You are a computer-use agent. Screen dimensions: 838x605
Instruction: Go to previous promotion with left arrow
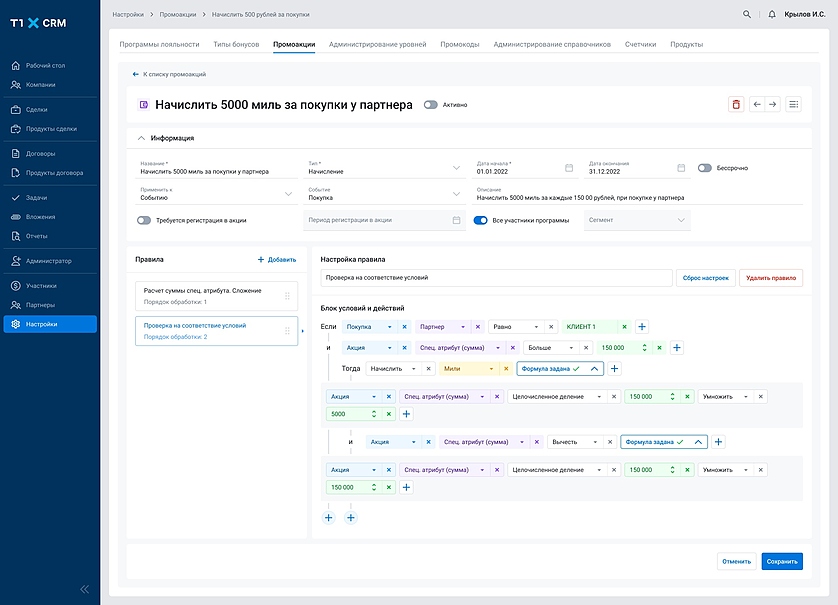coord(757,104)
